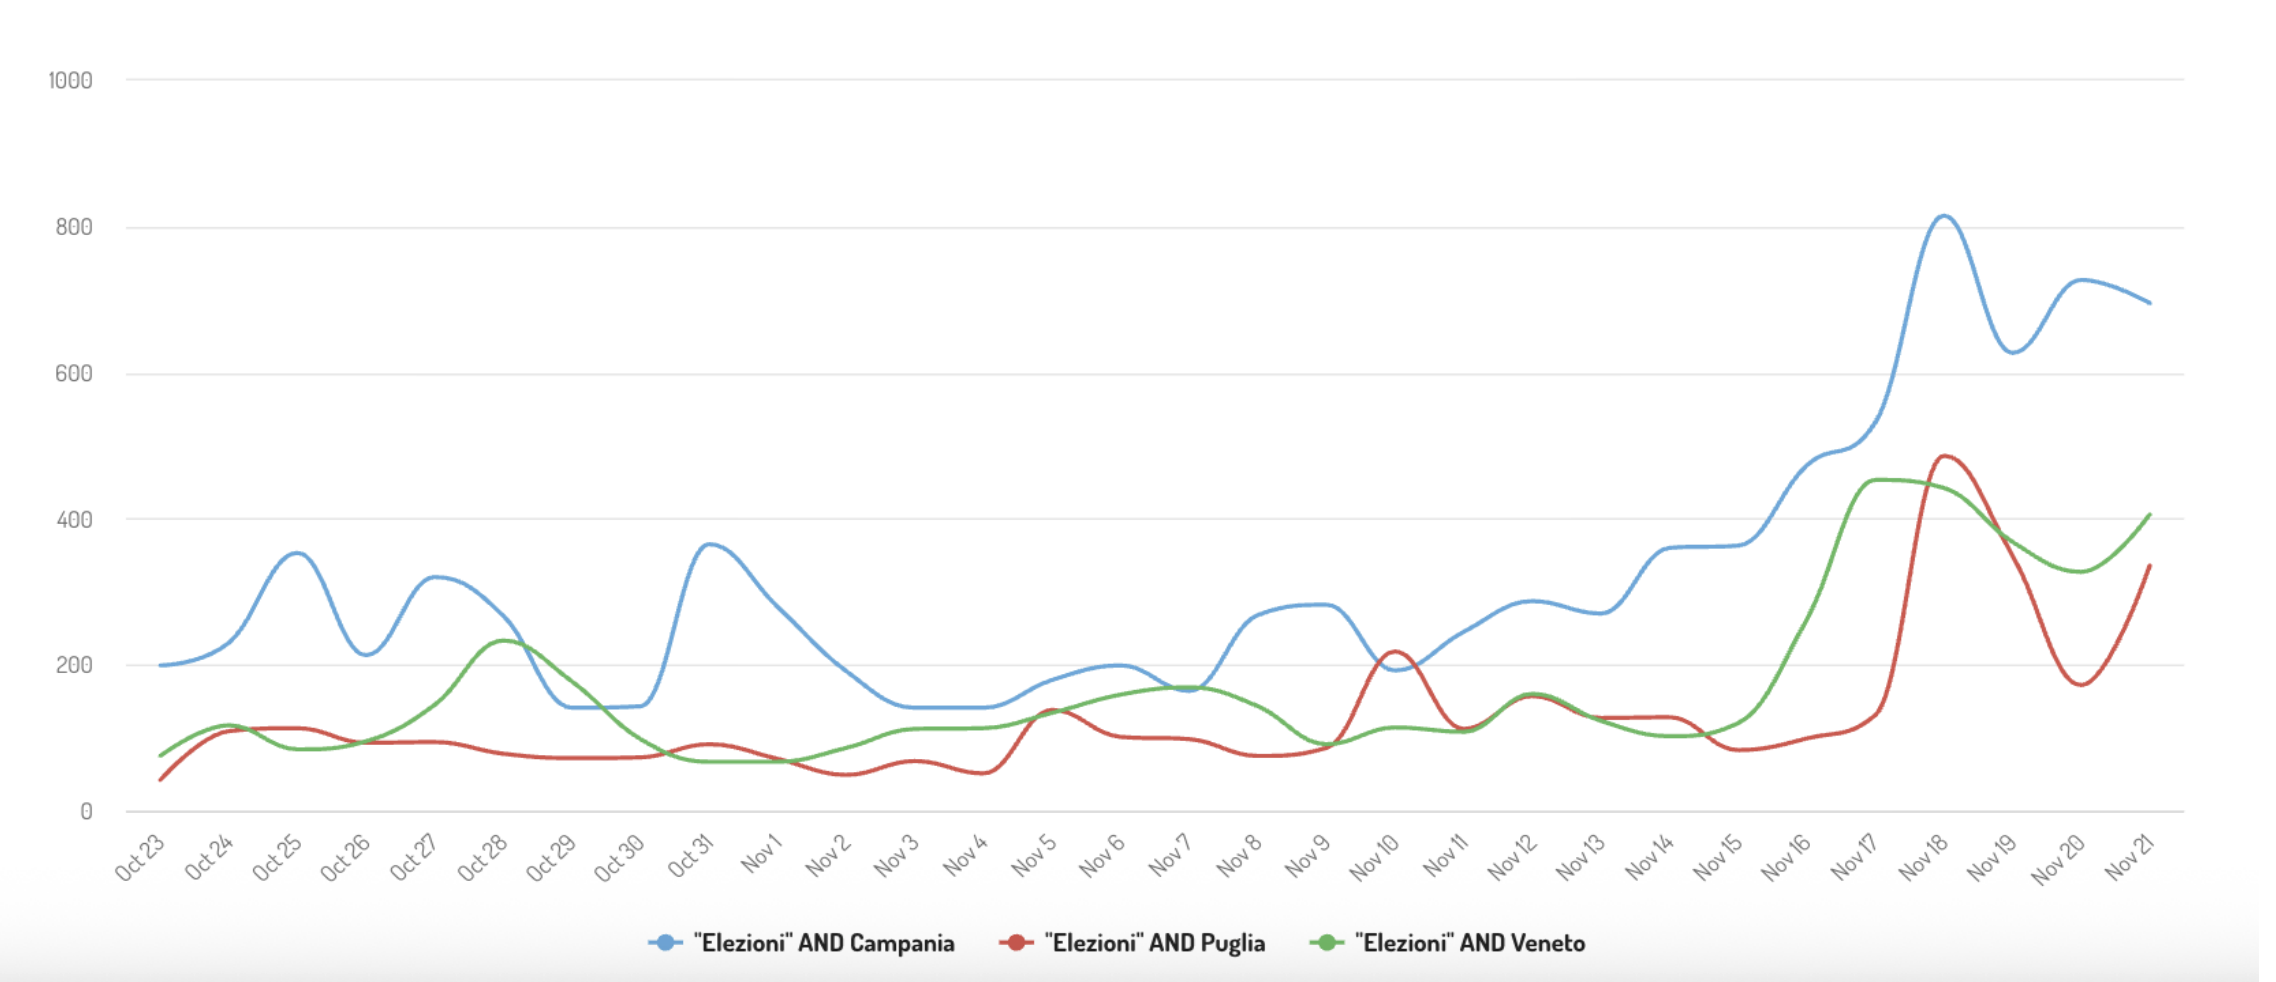The height and width of the screenshot is (982, 2276).
Task: Select the Nov 10 x-axis label
Action: click(x=1374, y=858)
